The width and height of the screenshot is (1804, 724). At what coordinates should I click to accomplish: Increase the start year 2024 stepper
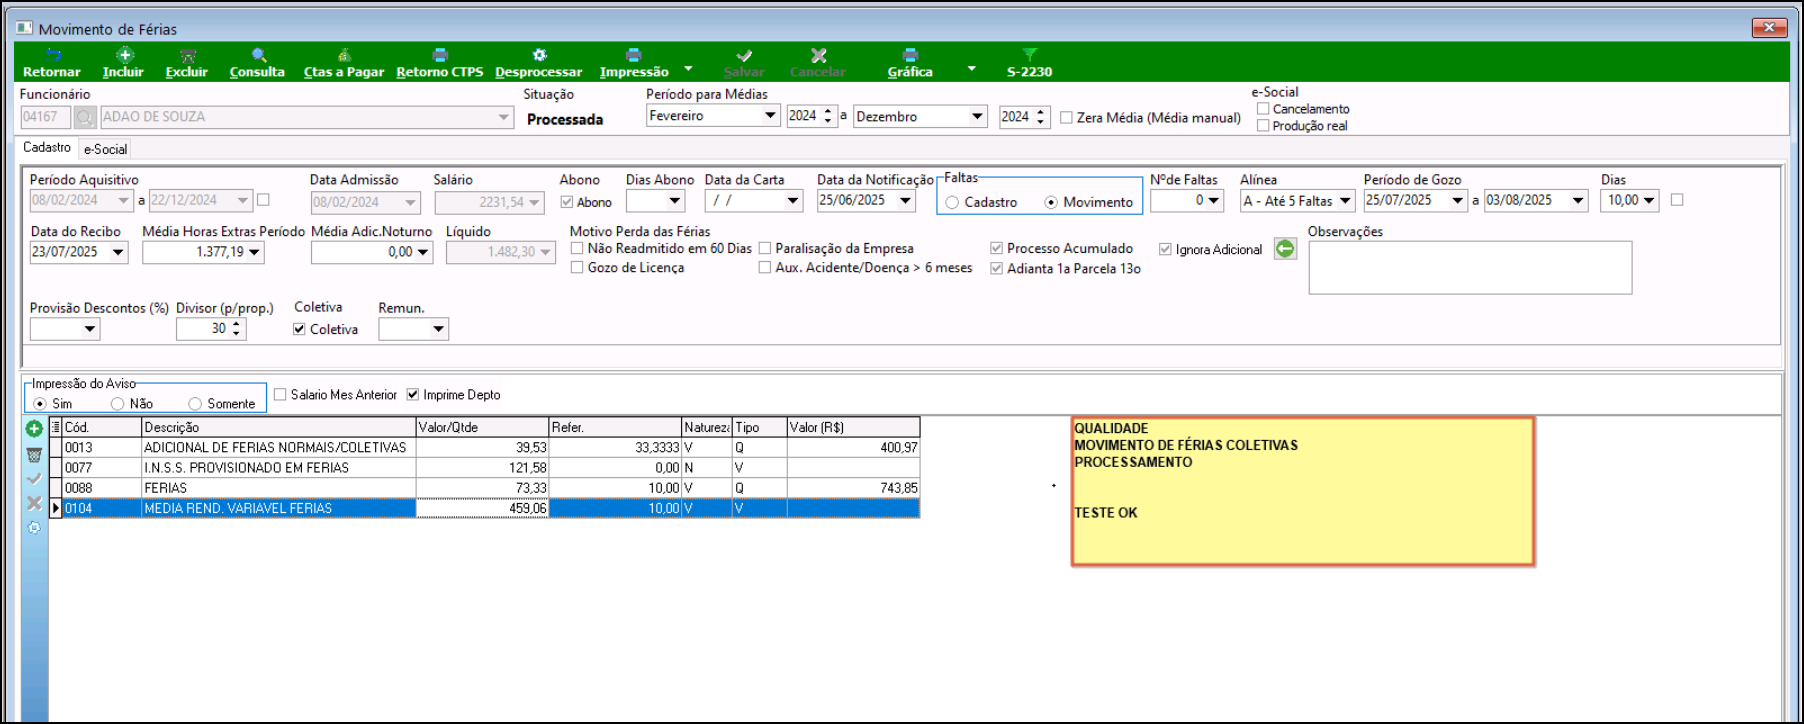828,111
